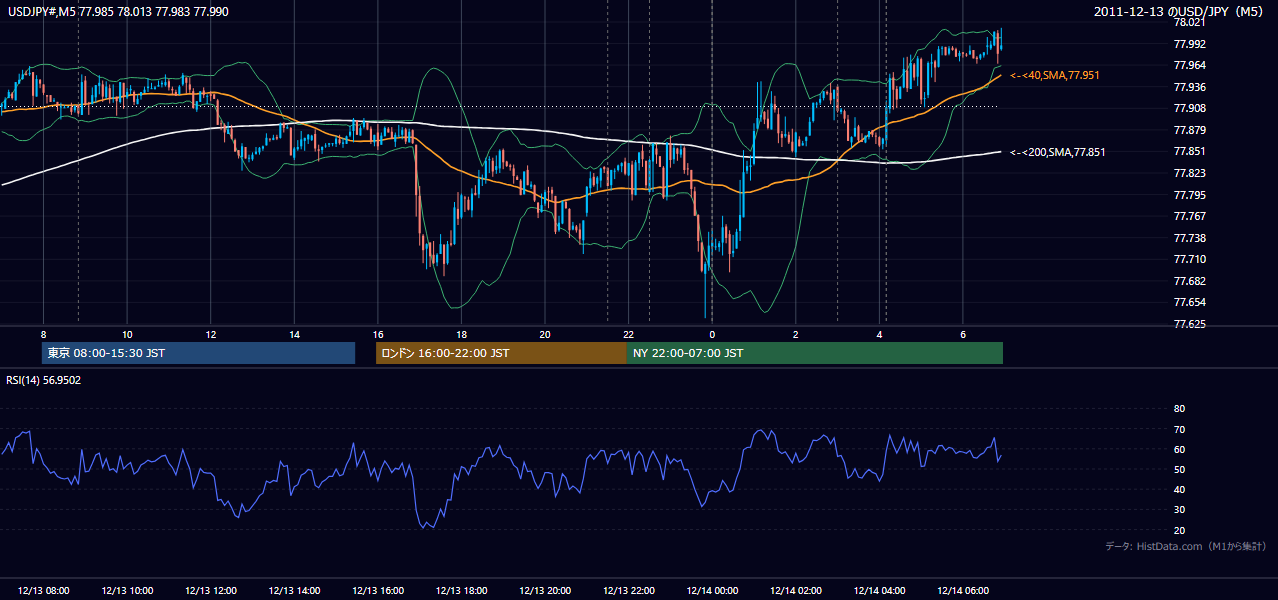The width and height of the screenshot is (1278, 600).
Task: Click the 12/13 20:00 bottom timeline label
Action: (x=545, y=591)
